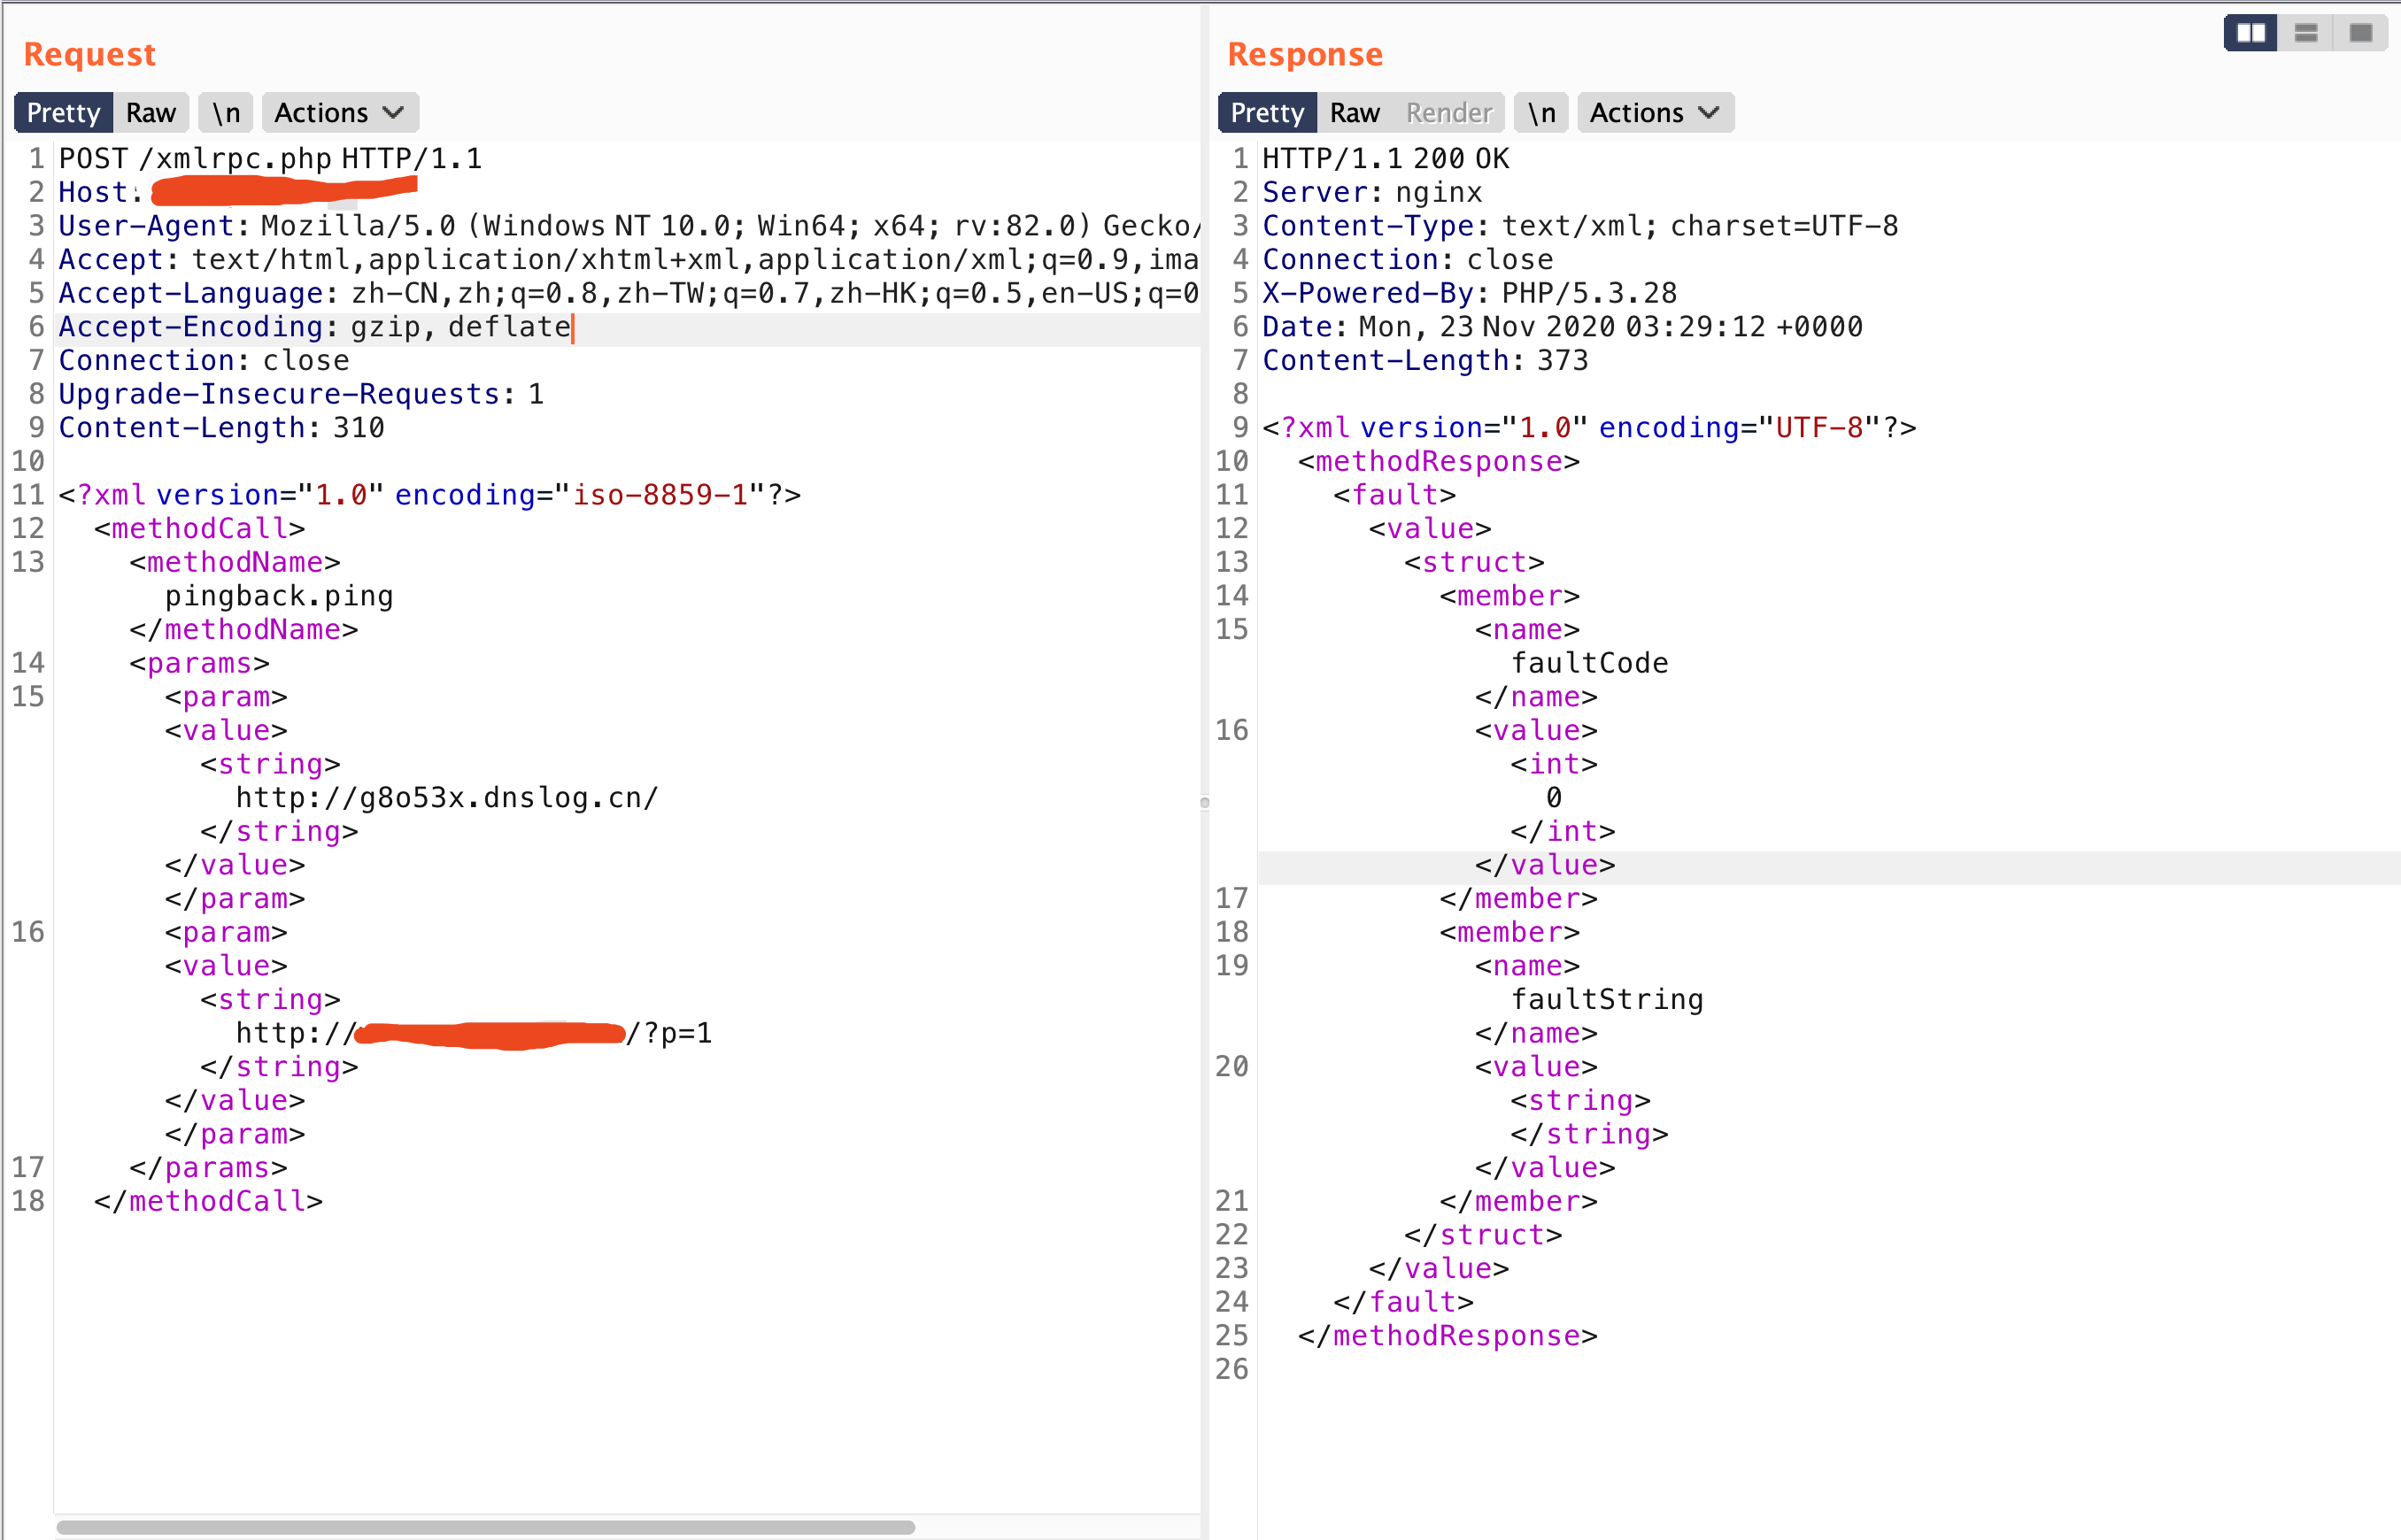Toggle Response \n non-printable characters button

click(1541, 113)
